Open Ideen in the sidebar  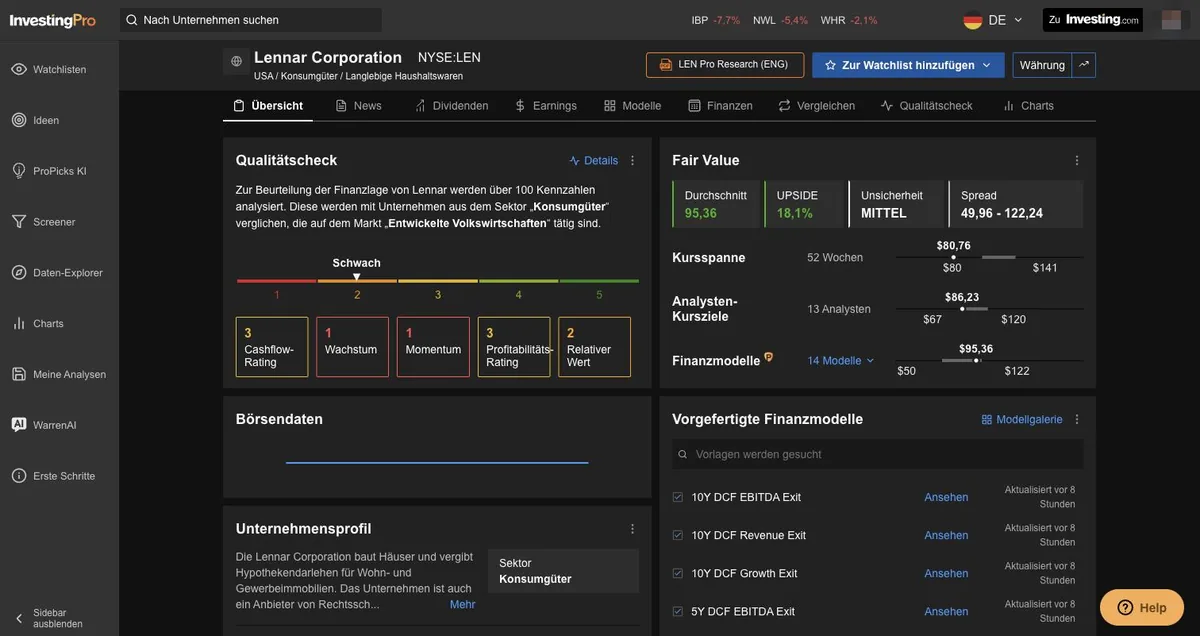tap(35, 120)
